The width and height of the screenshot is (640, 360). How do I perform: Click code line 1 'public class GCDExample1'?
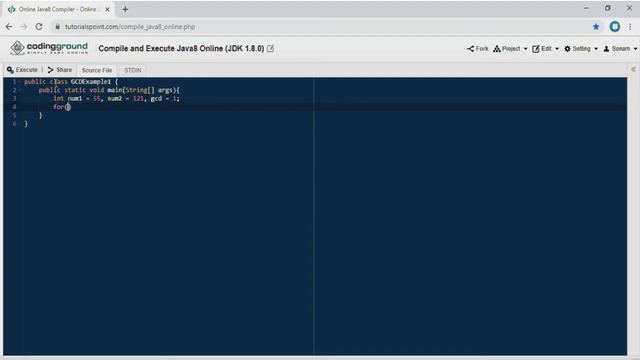point(71,82)
